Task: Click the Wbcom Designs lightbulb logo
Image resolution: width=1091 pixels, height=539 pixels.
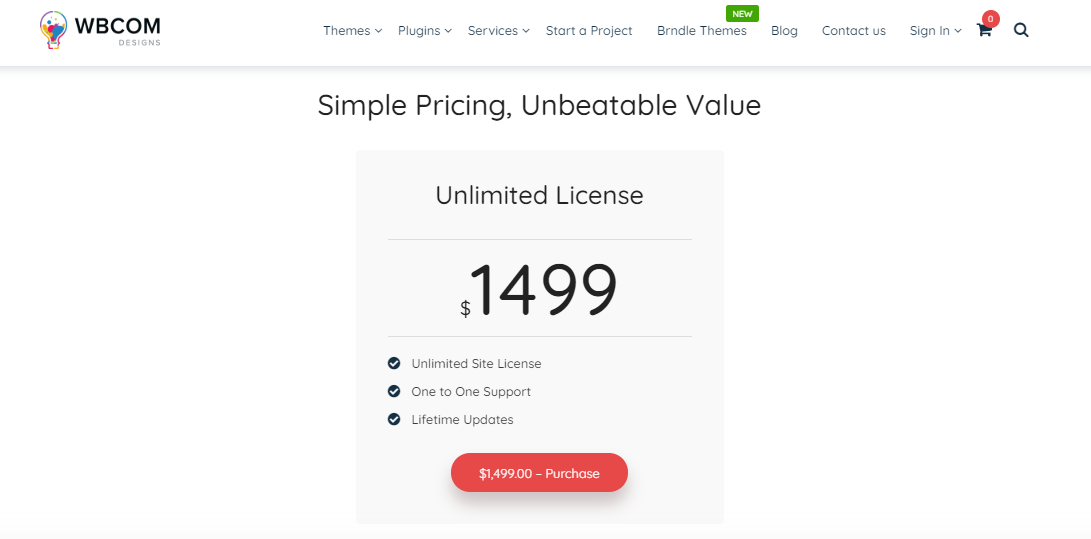Action: (x=54, y=30)
